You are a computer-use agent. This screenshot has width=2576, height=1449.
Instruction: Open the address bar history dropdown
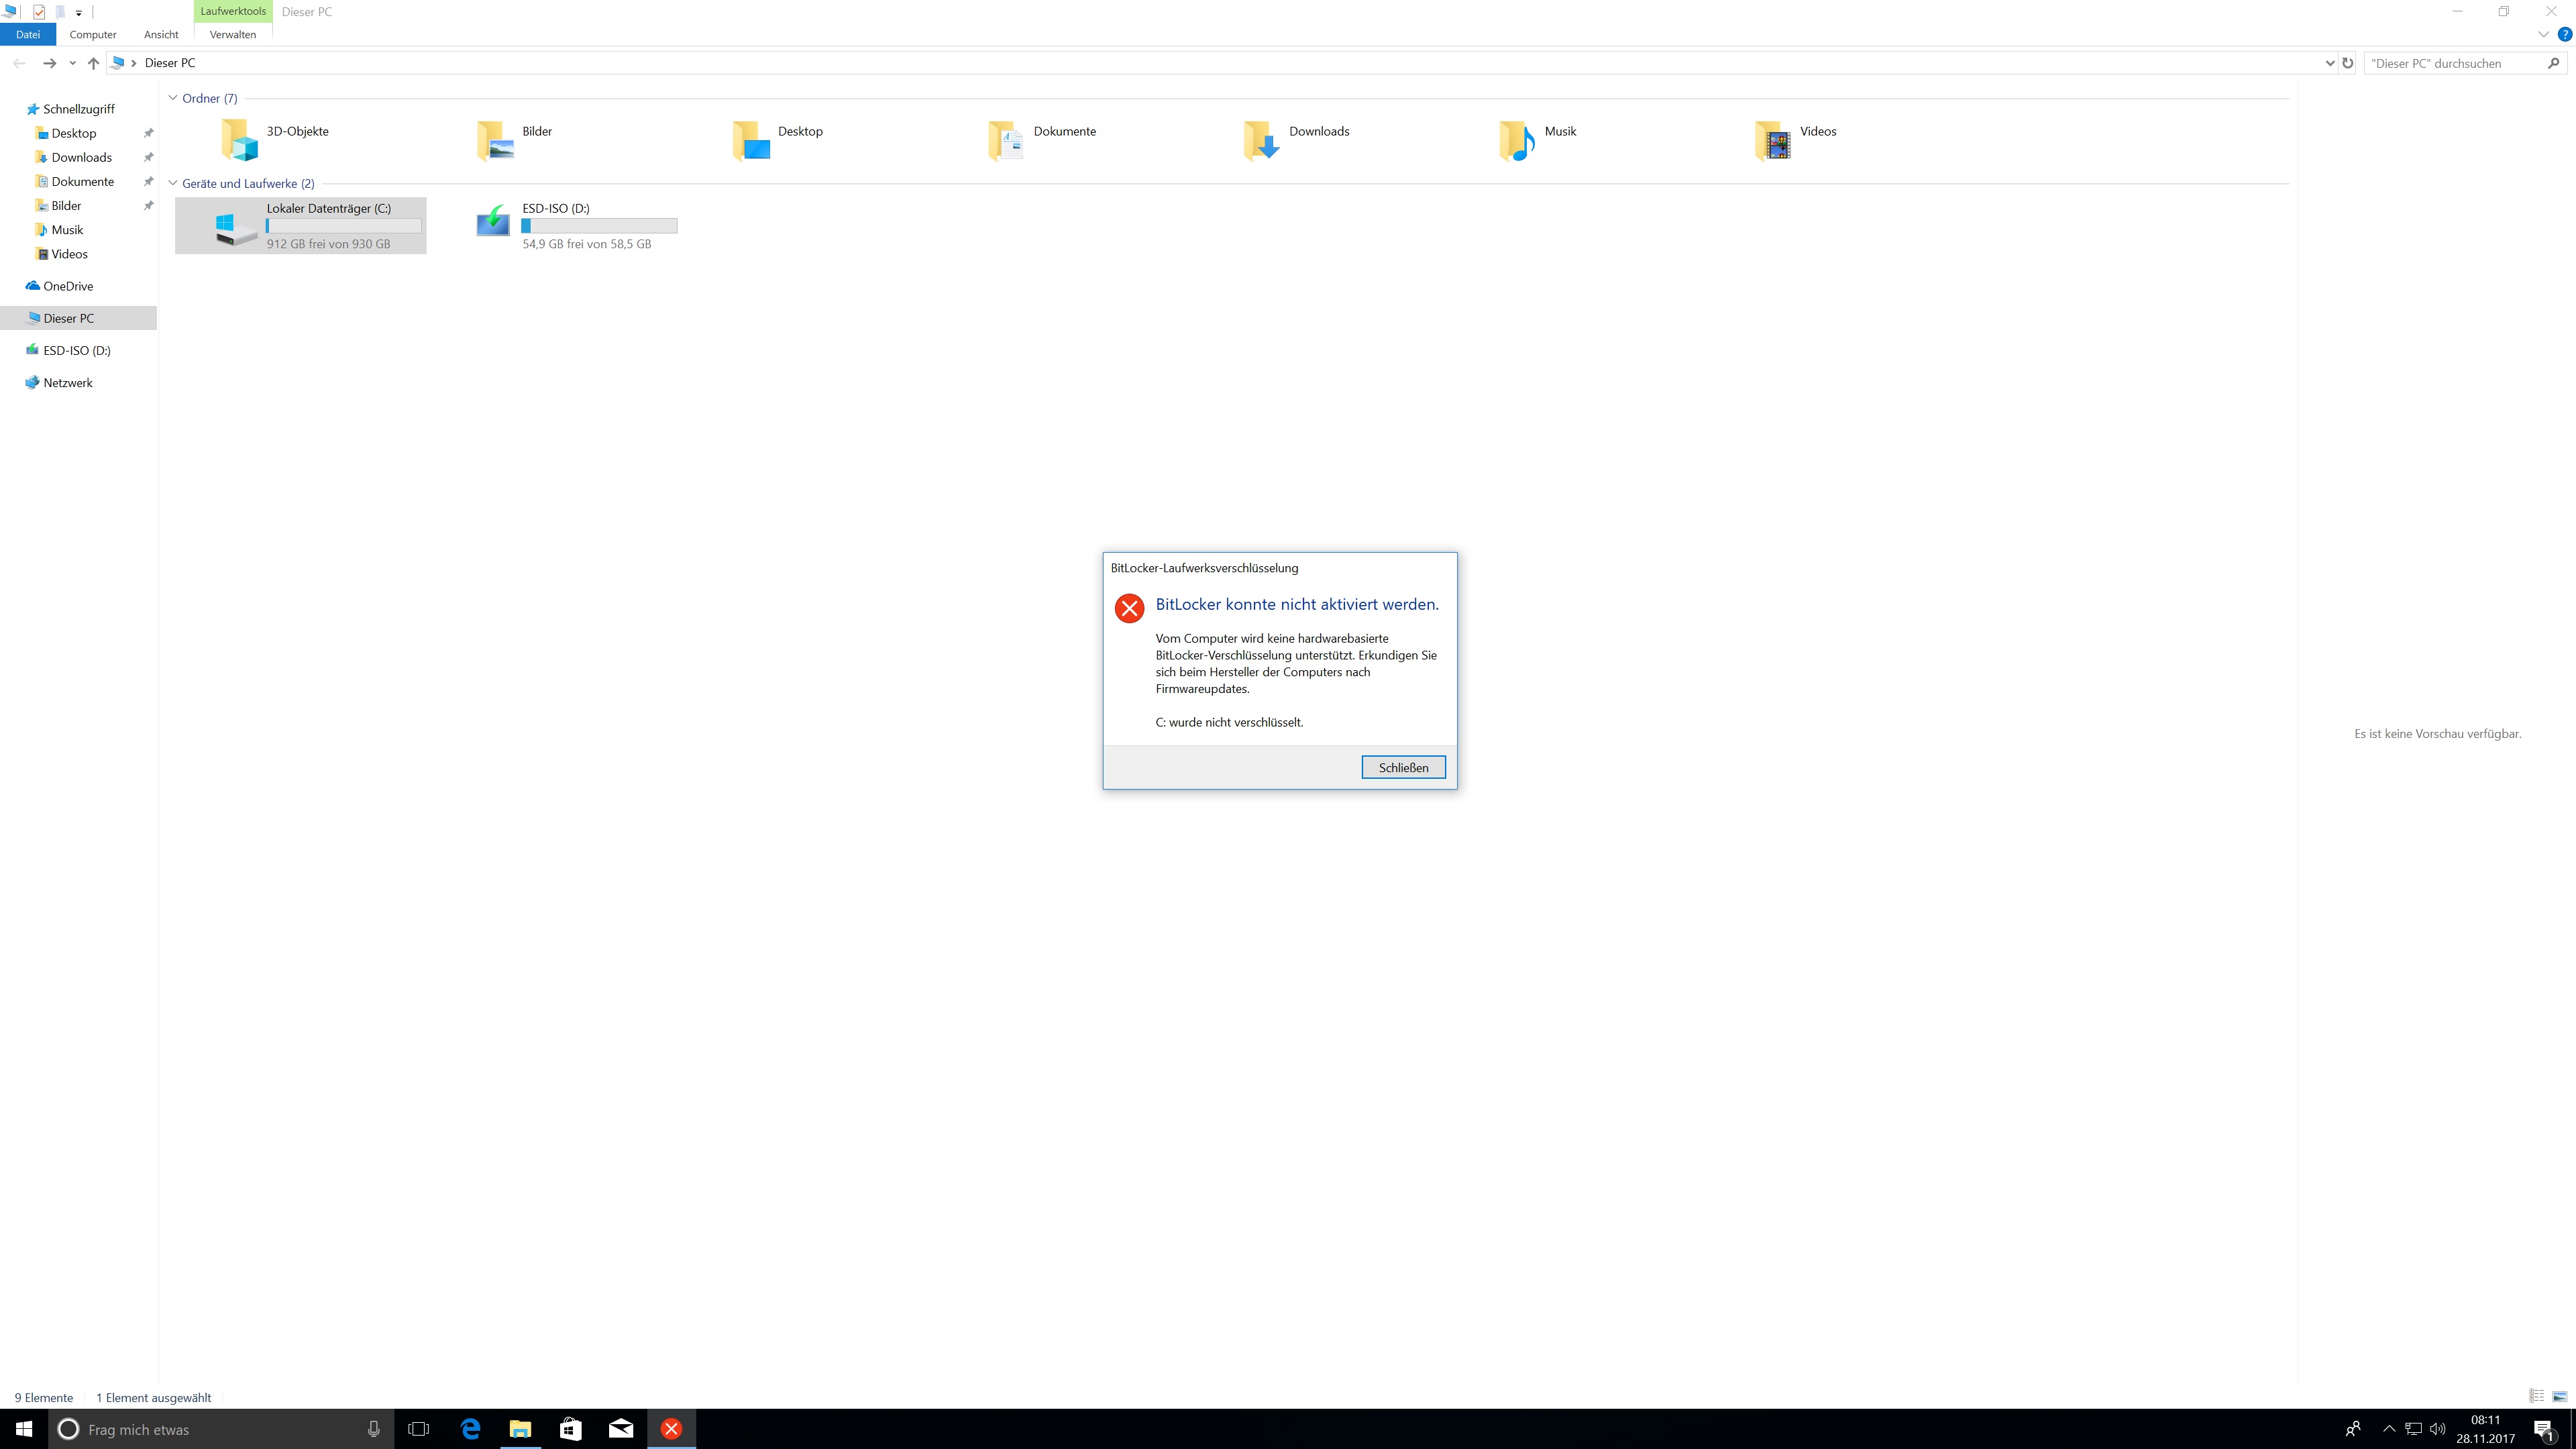pos(2330,63)
